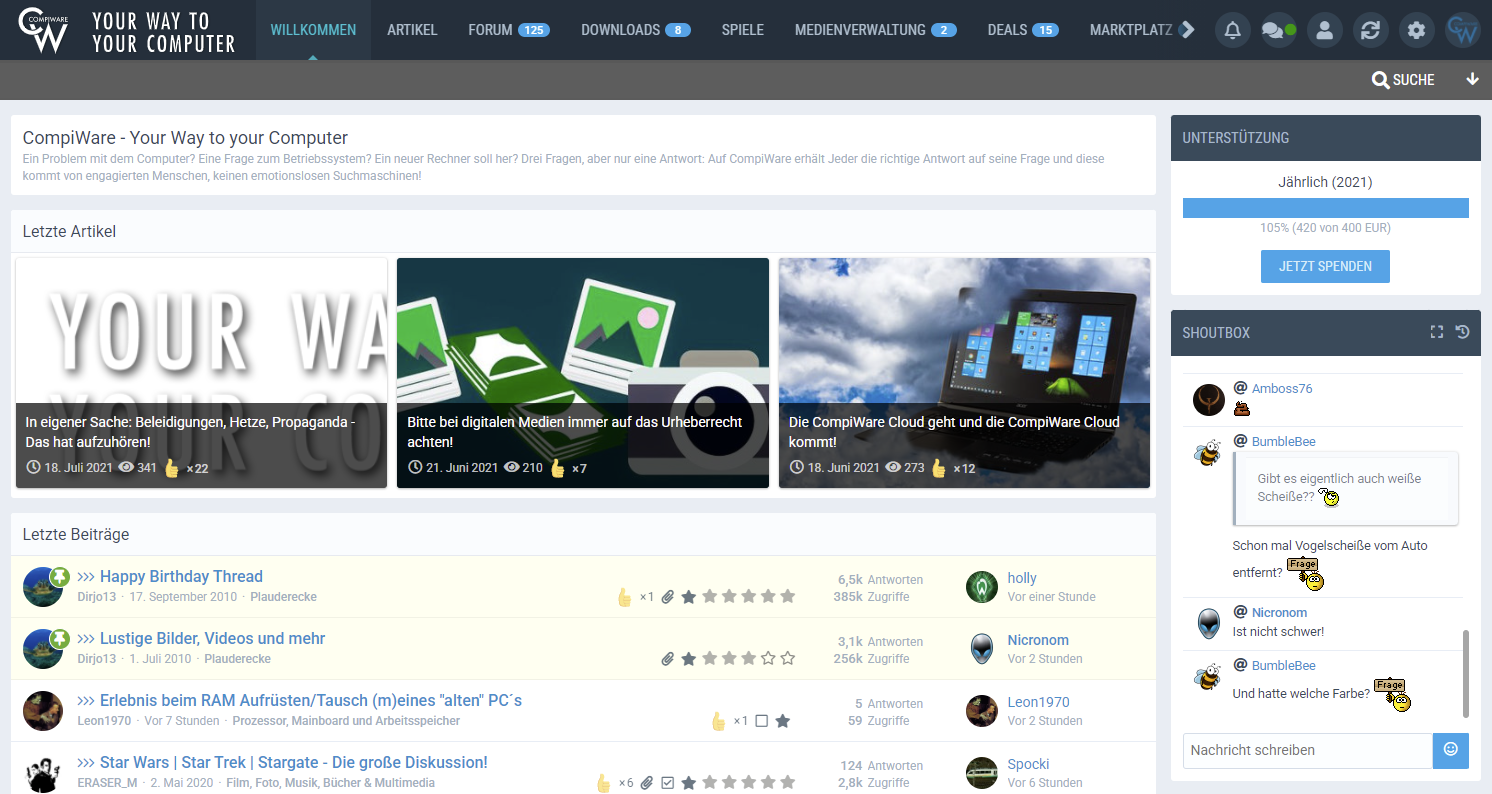Open the Beleidigungen, Hetze, Propaganda article card
Screen dimensions: 1492x794
pyautogui.click(x=201, y=373)
